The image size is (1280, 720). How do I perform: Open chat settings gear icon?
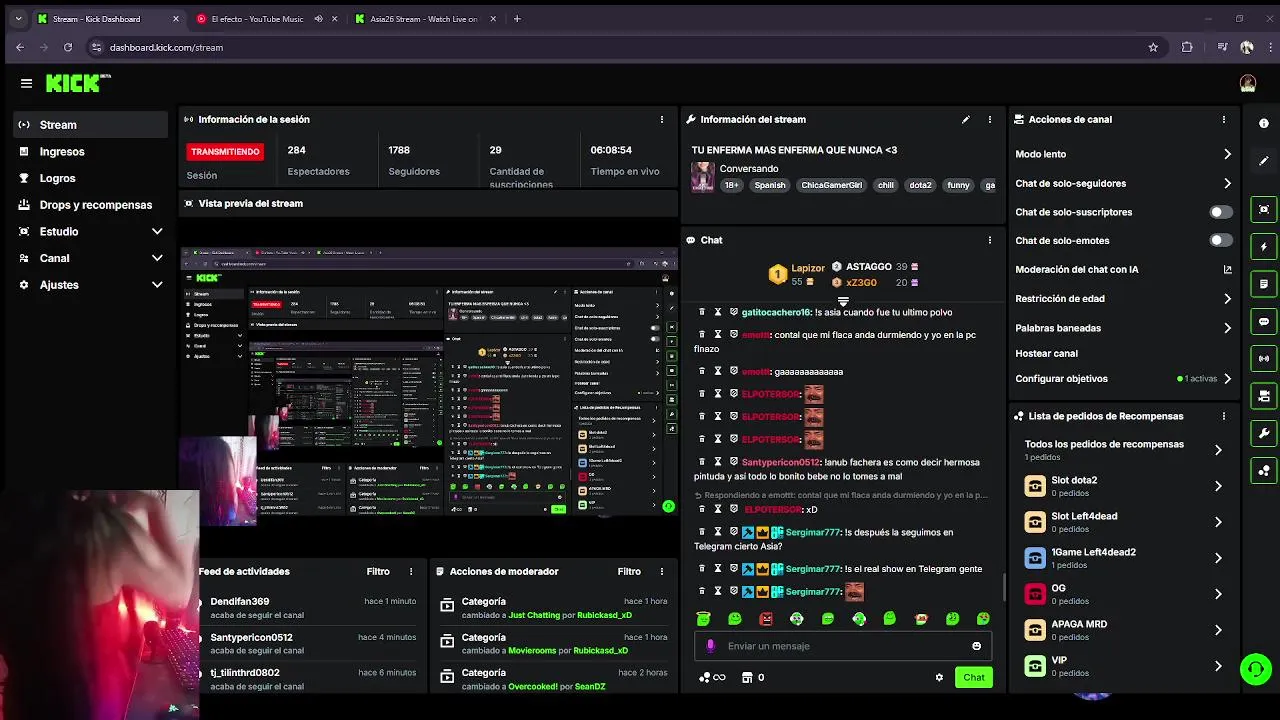point(939,677)
